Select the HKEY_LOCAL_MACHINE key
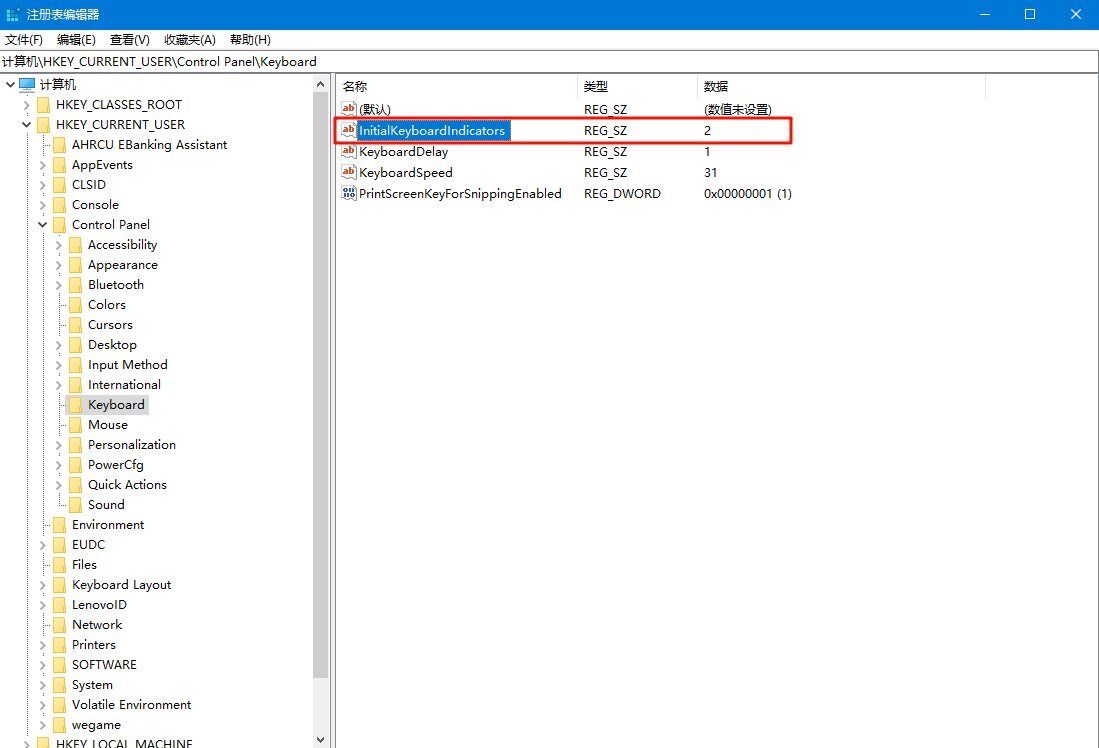Screen dimensions: 1099x748 tap(124, 742)
